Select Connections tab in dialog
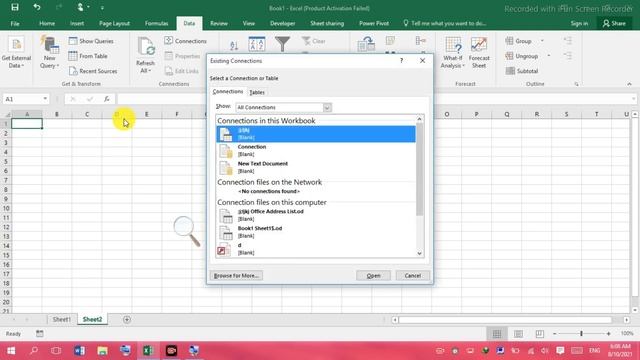640x360 pixels. coord(228,91)
